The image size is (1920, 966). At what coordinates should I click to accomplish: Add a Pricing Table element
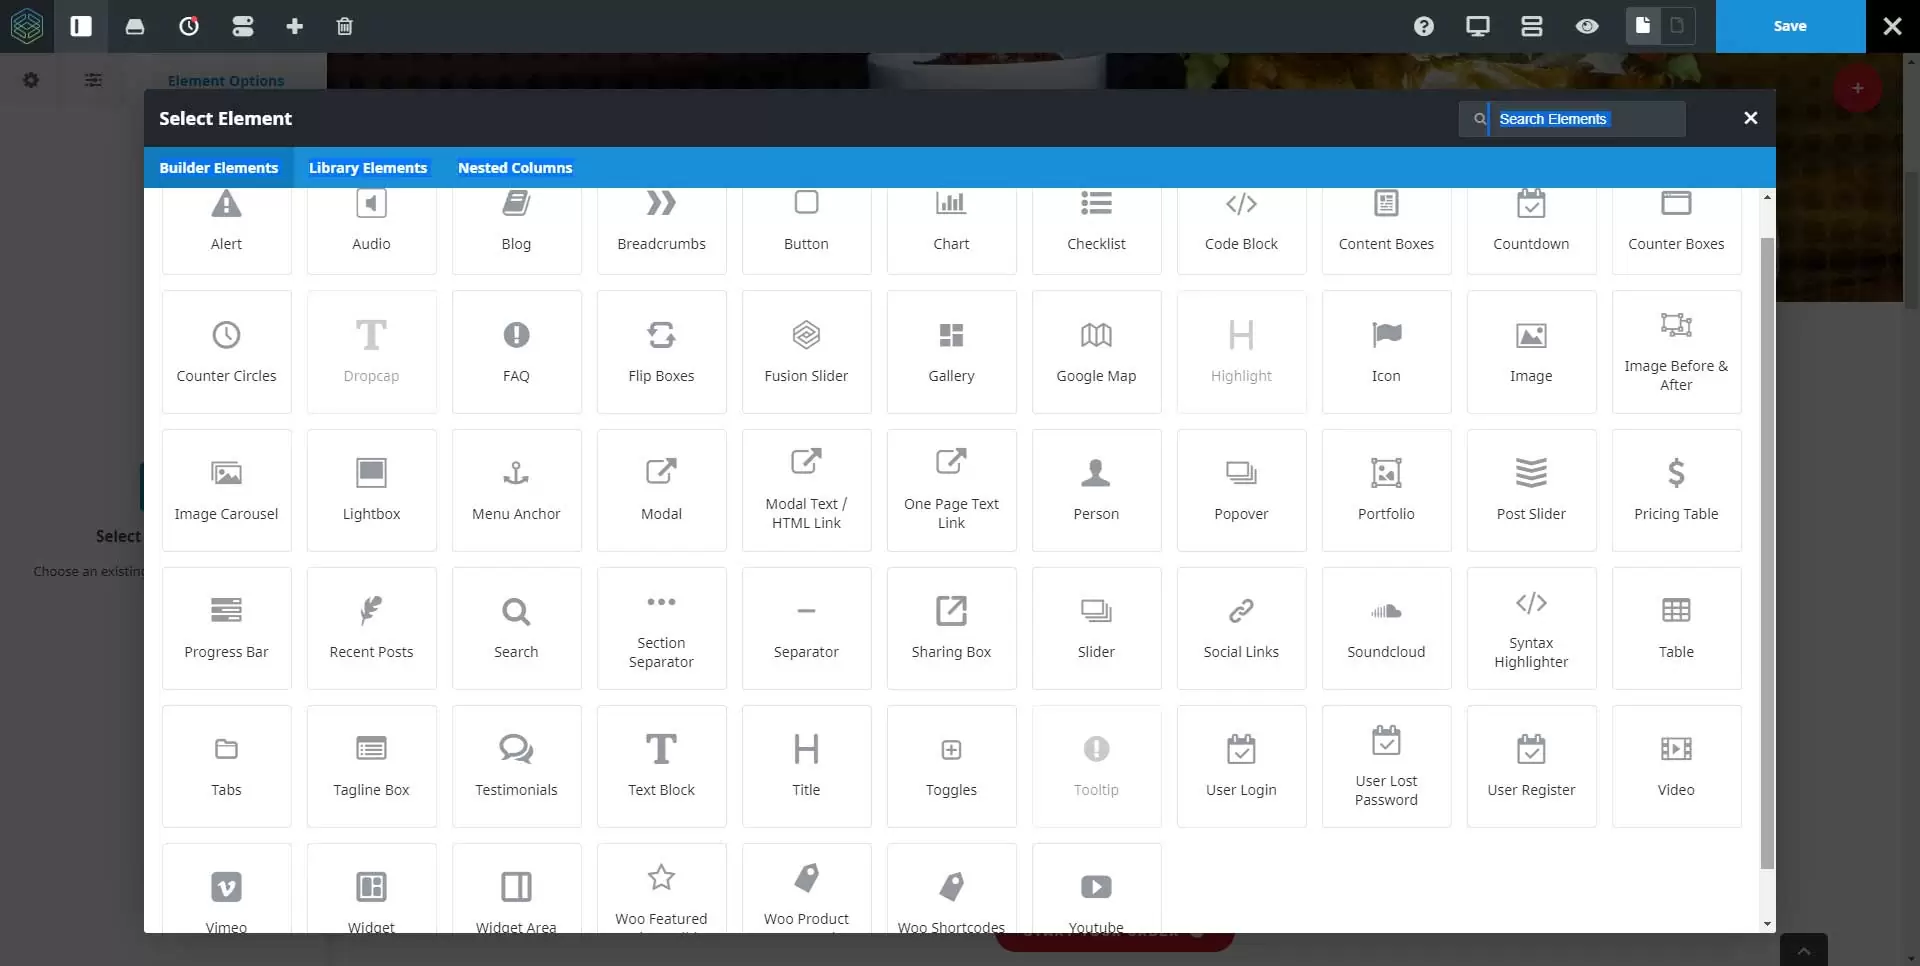pyautogui.click(x=1676, y=490)
